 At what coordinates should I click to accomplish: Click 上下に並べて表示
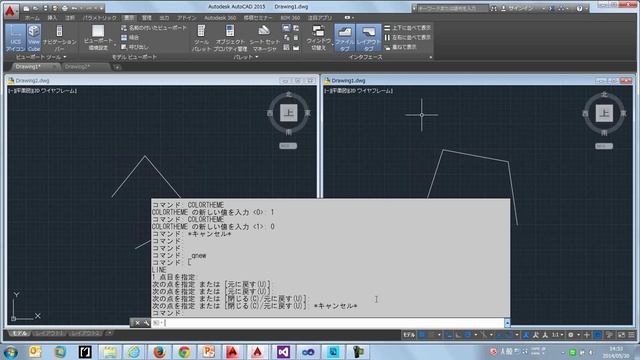tap(407, 28)
